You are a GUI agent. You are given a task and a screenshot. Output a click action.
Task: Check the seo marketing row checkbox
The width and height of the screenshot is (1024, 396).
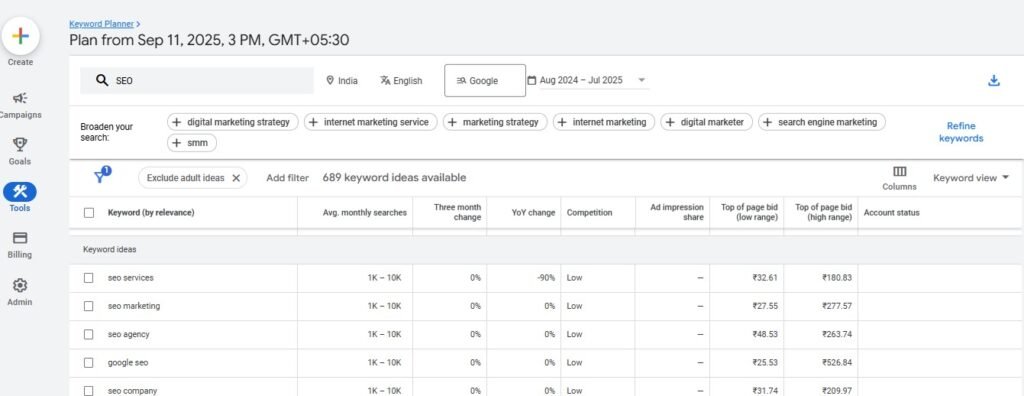[x=89, y=306]
